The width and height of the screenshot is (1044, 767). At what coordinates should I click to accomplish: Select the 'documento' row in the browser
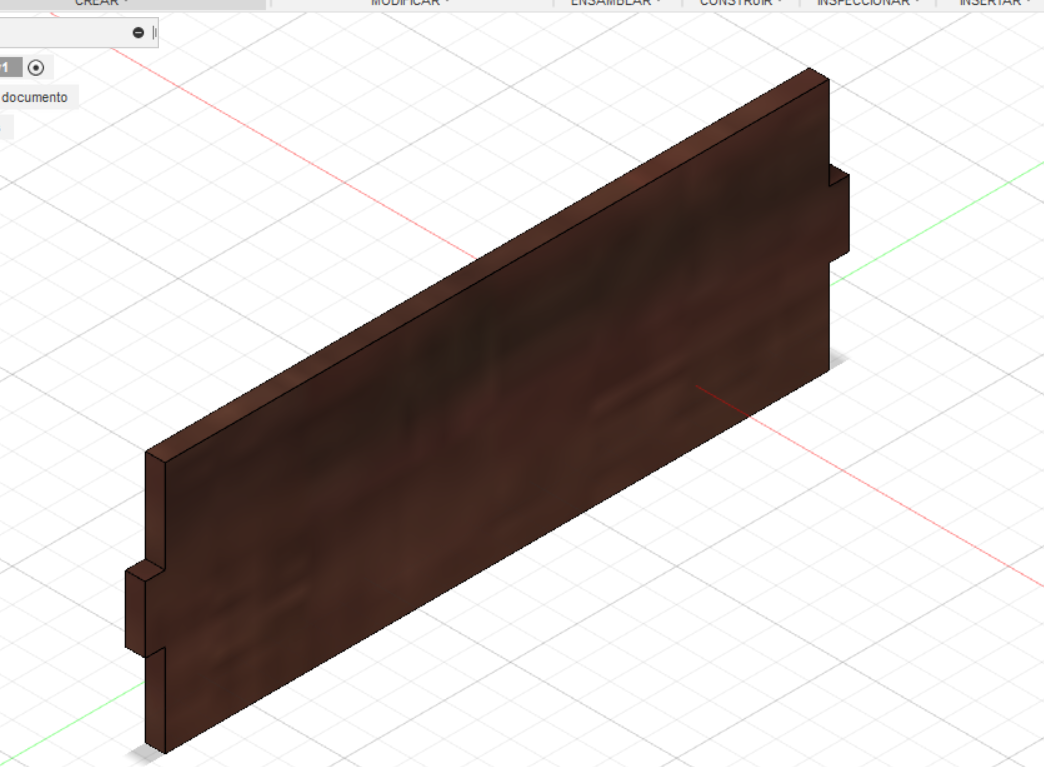(39, 97)
